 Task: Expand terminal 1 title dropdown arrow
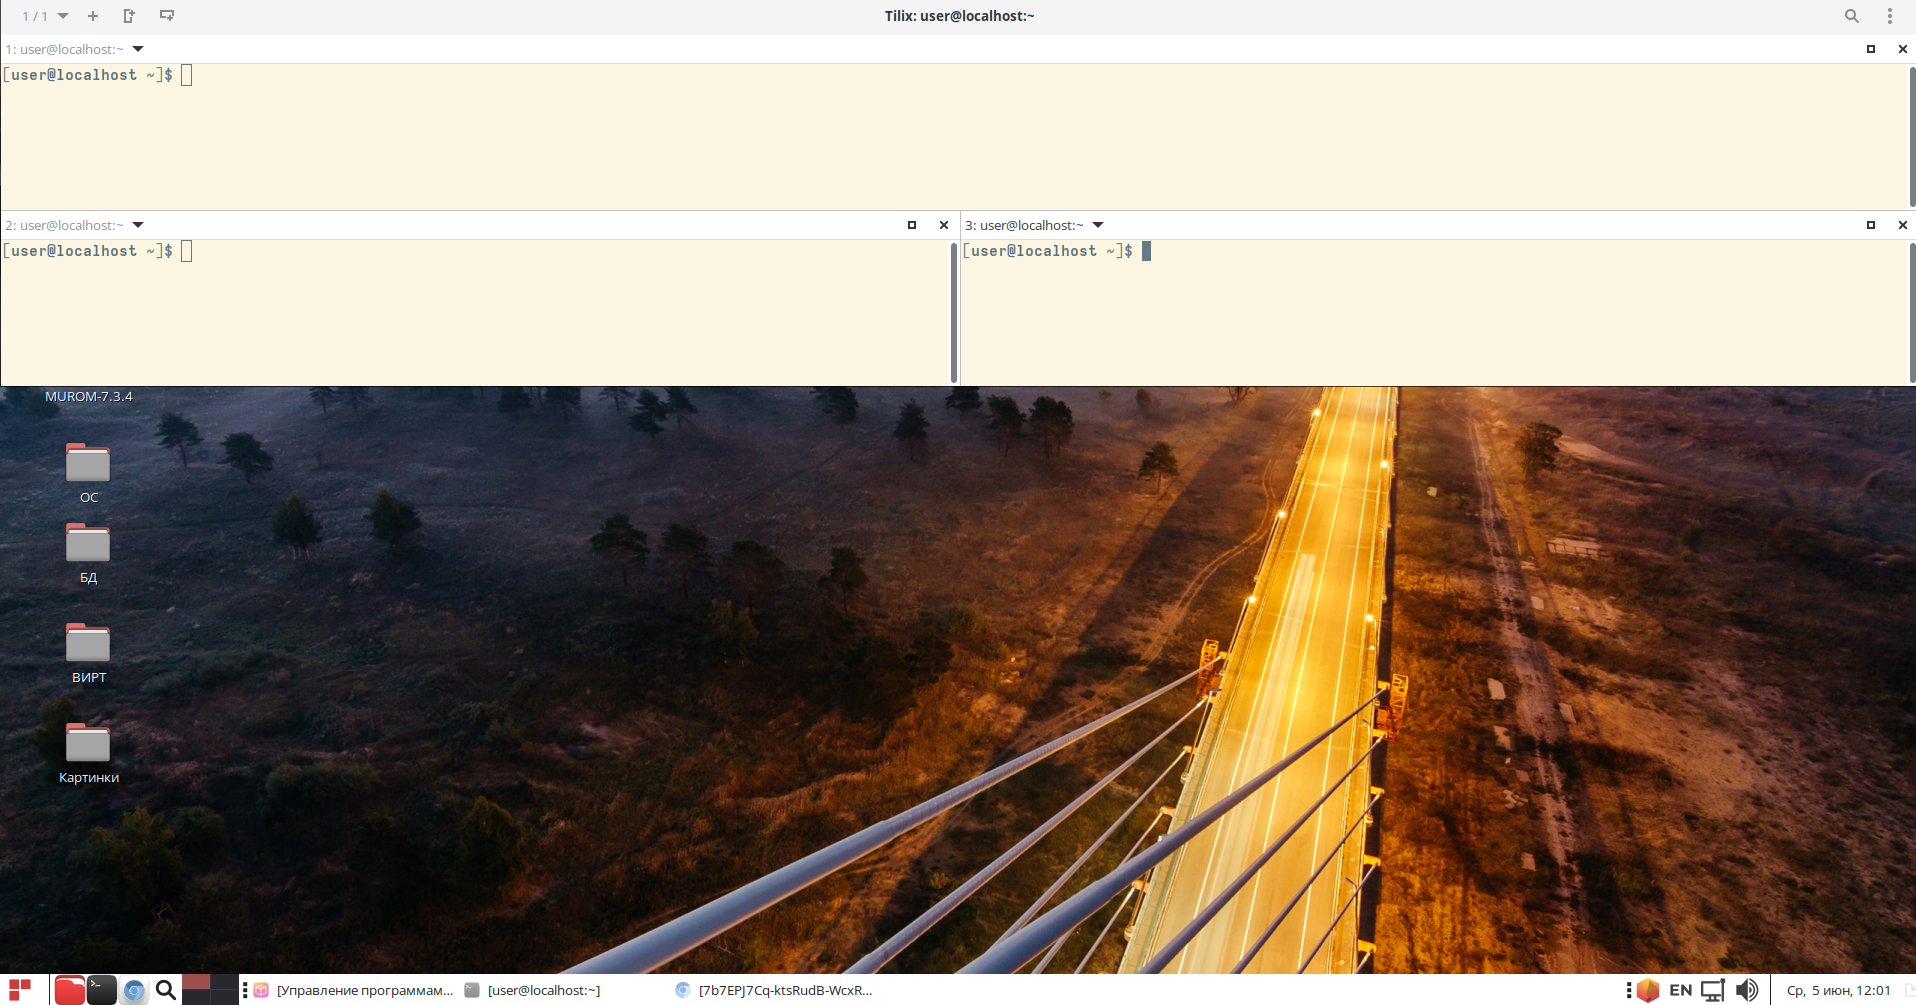[138, 49]
